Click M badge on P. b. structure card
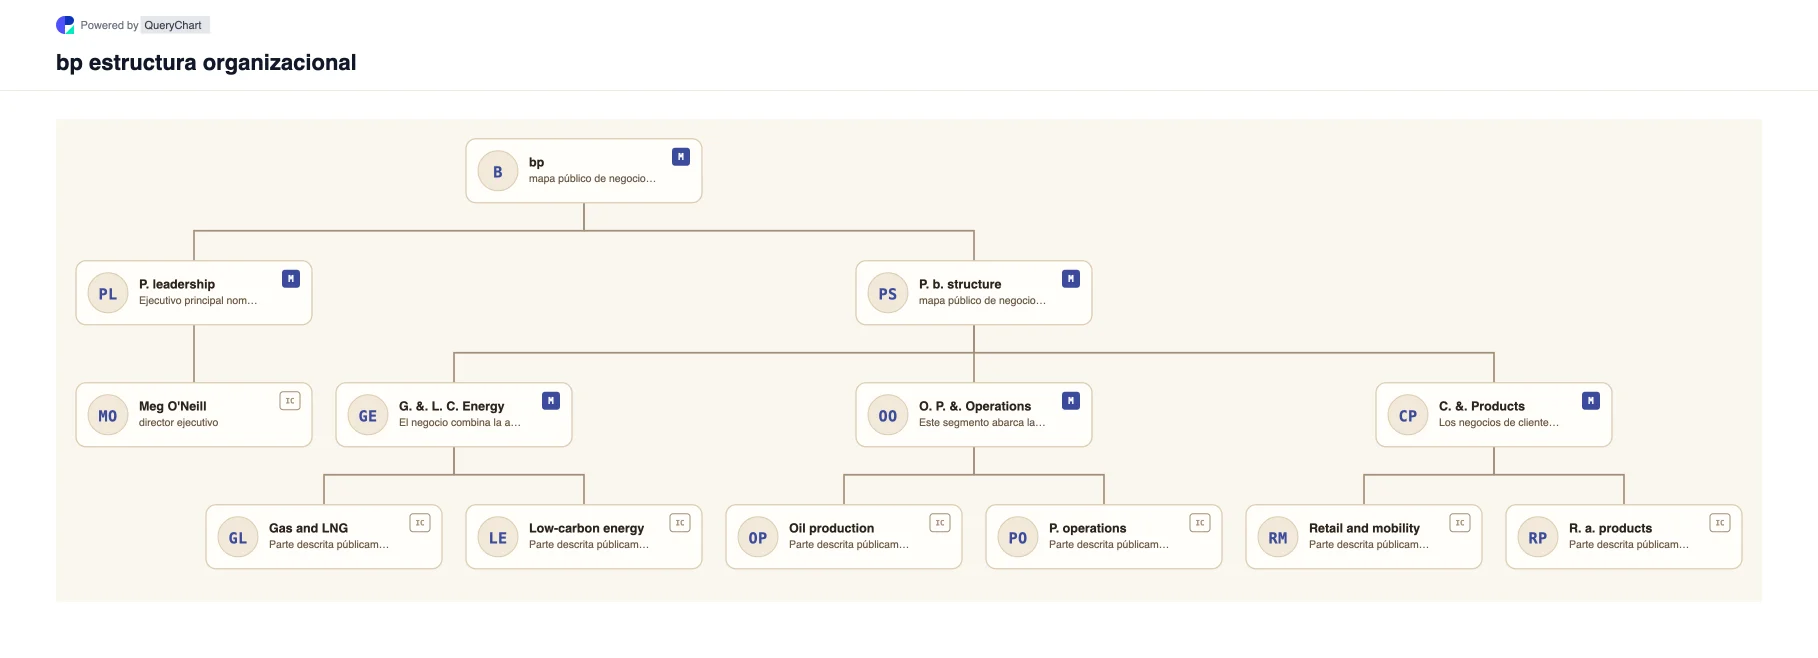Screen dimensions: 1818x658 tap(1071, 279)
